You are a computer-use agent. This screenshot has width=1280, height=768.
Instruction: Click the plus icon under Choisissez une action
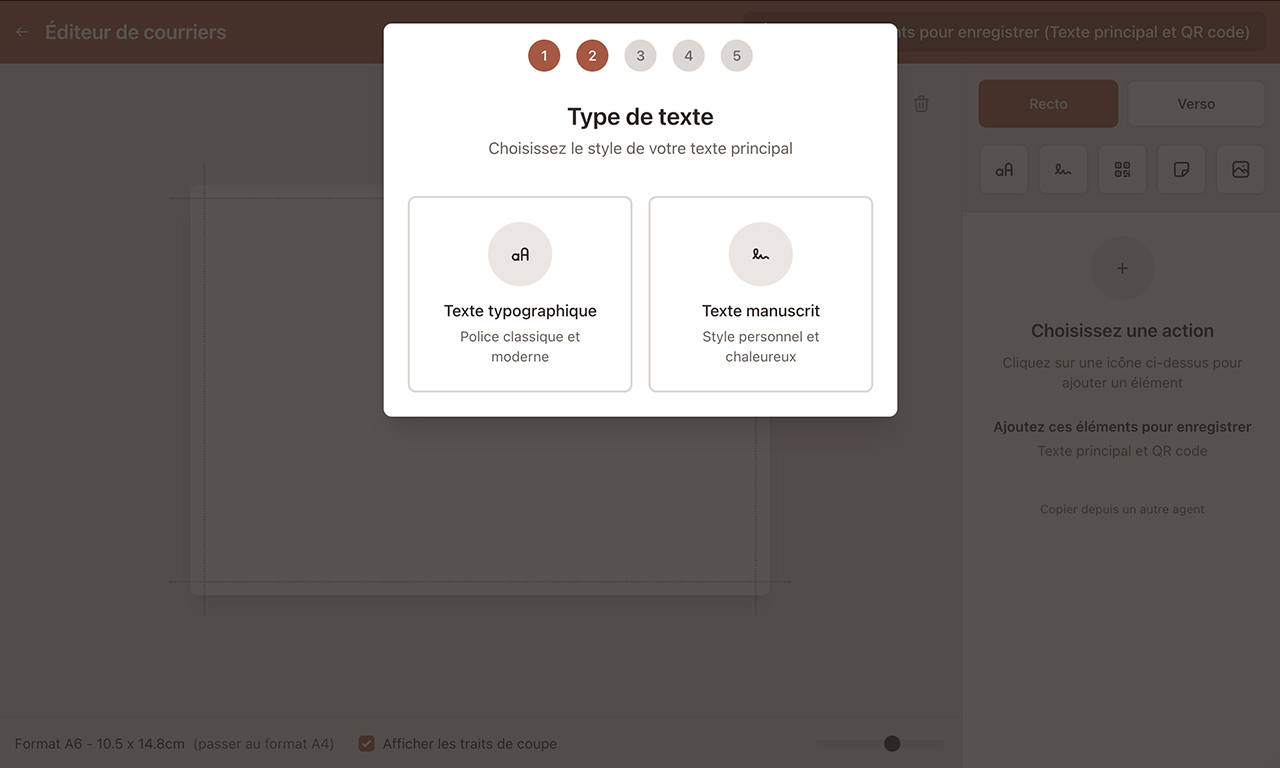point(1122,268)
